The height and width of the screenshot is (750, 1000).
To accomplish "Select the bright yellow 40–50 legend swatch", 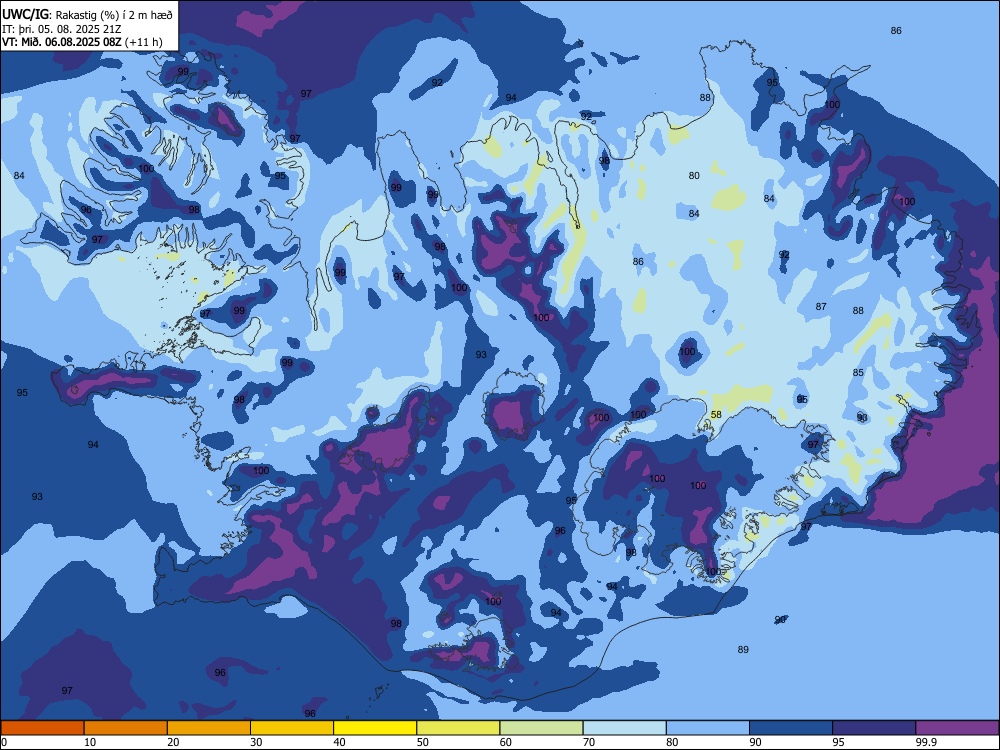I will 375,728.
